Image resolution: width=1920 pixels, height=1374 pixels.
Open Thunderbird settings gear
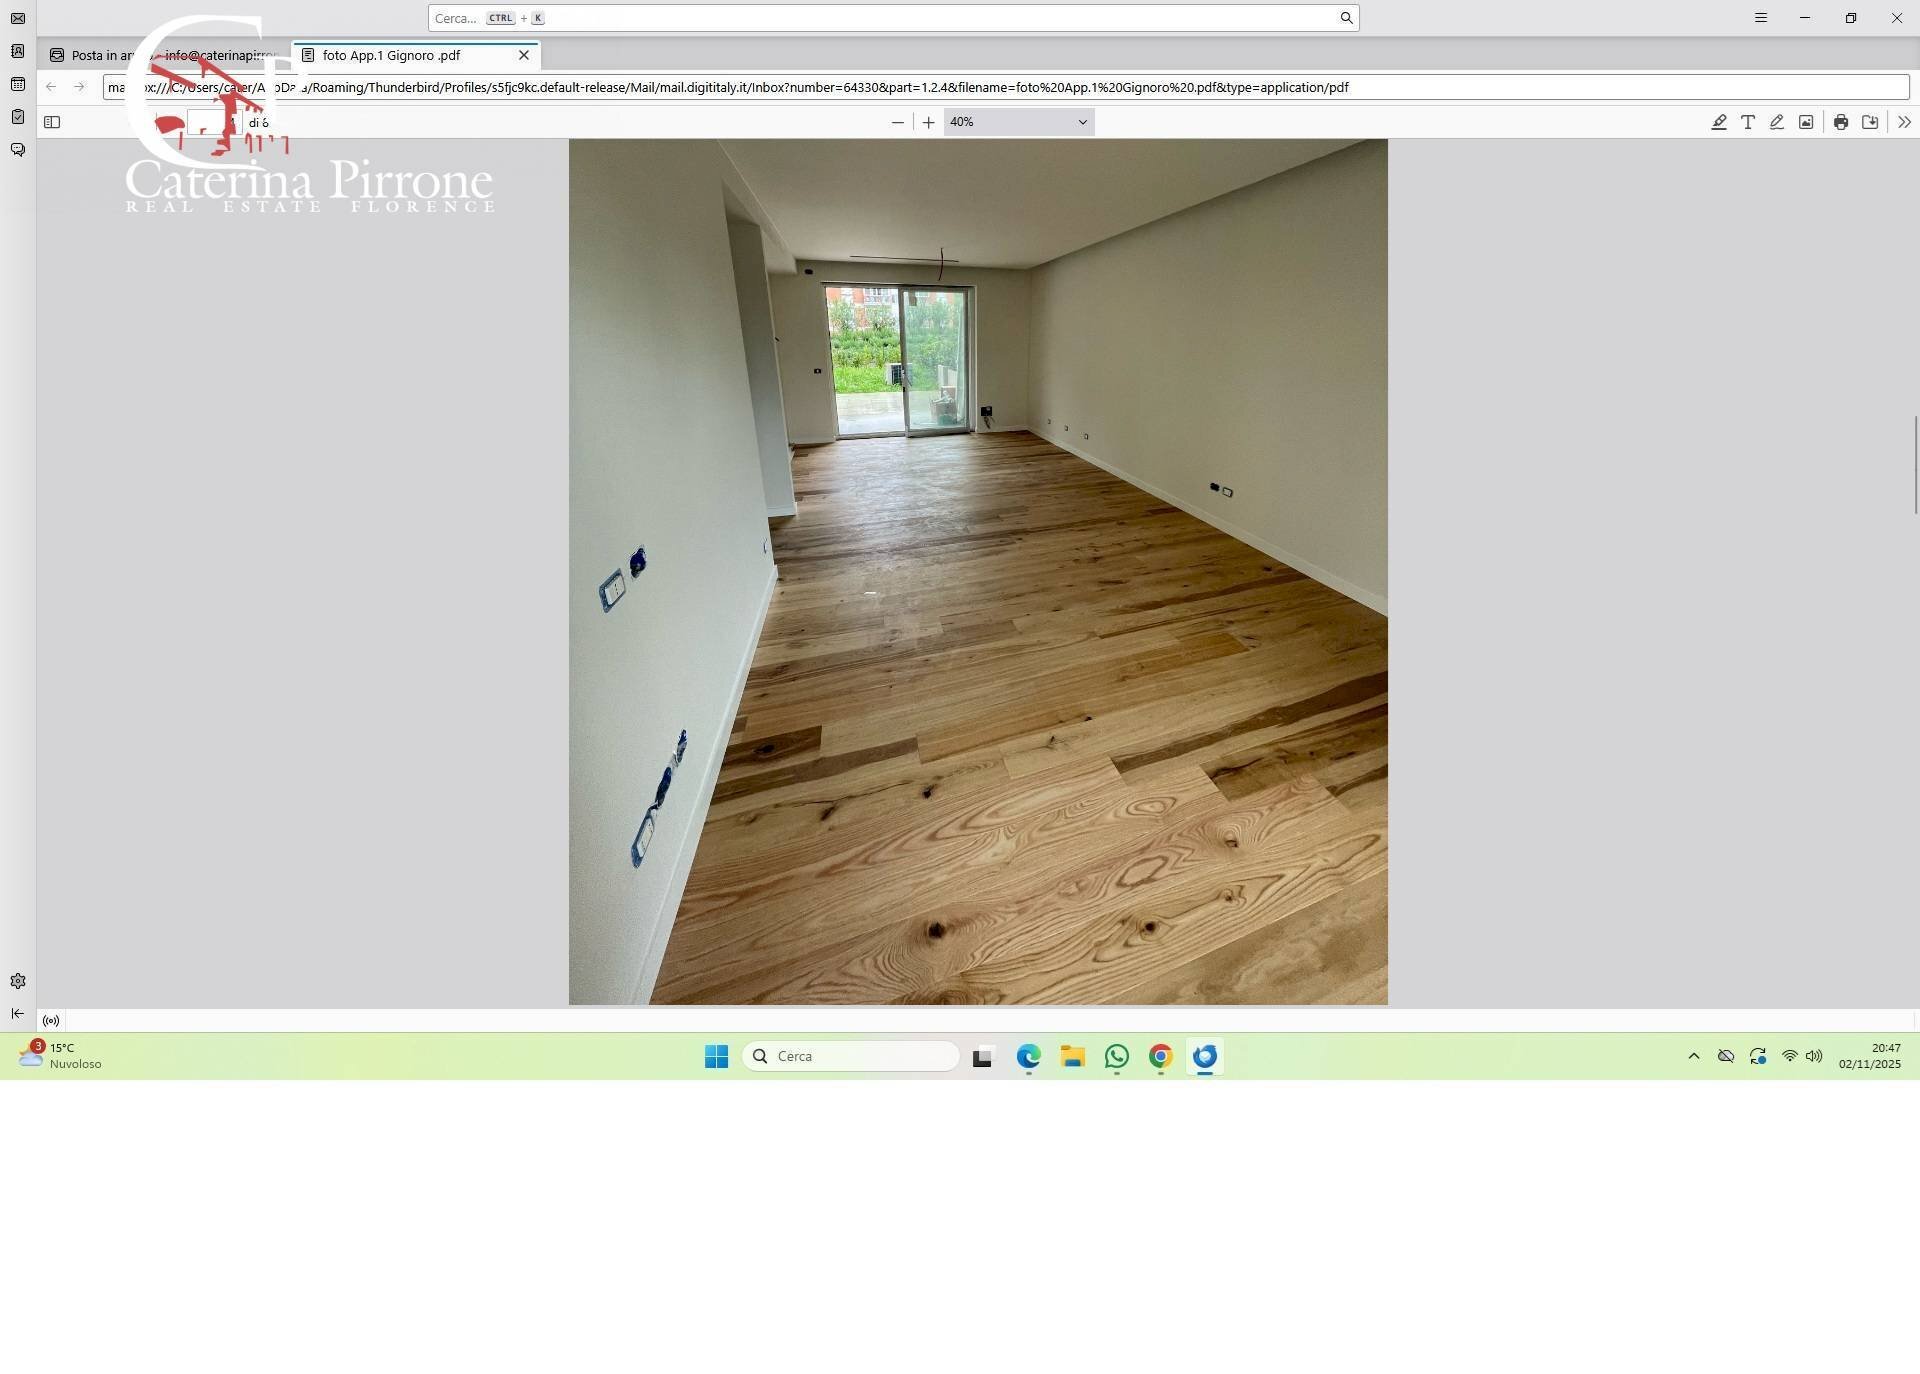tap(18, 981)
